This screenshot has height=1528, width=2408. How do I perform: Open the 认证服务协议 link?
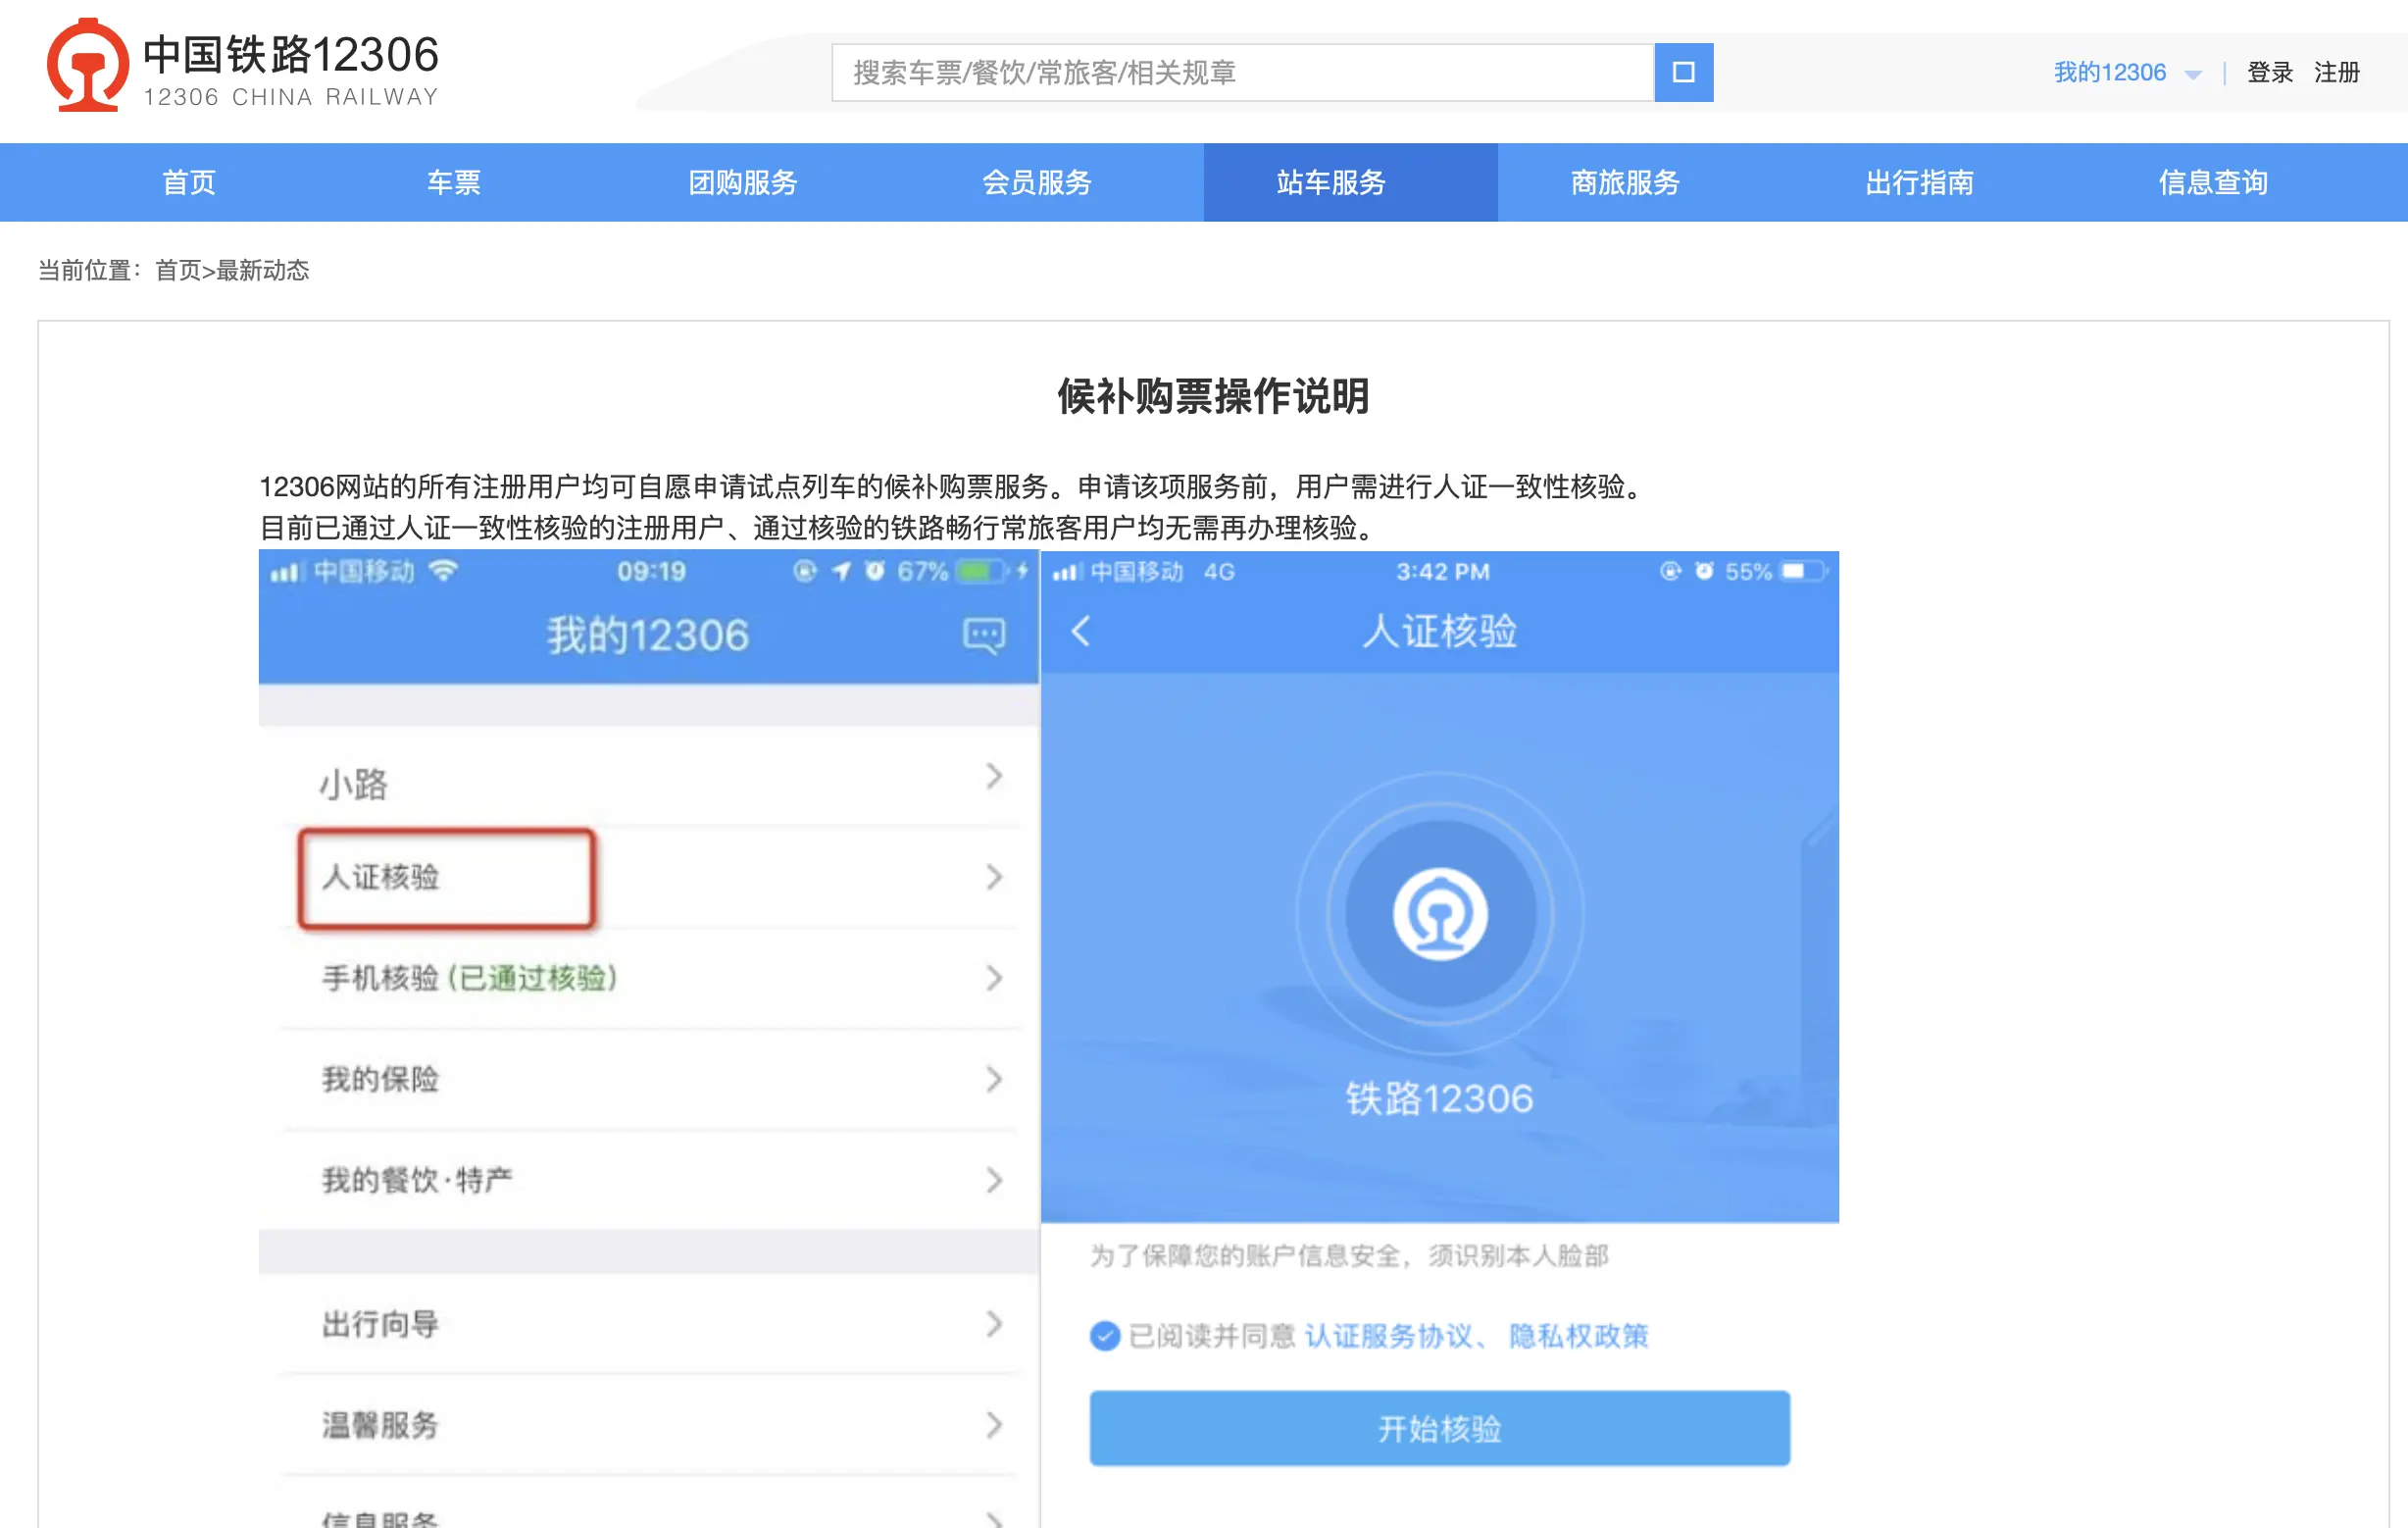(1388, 1336)
